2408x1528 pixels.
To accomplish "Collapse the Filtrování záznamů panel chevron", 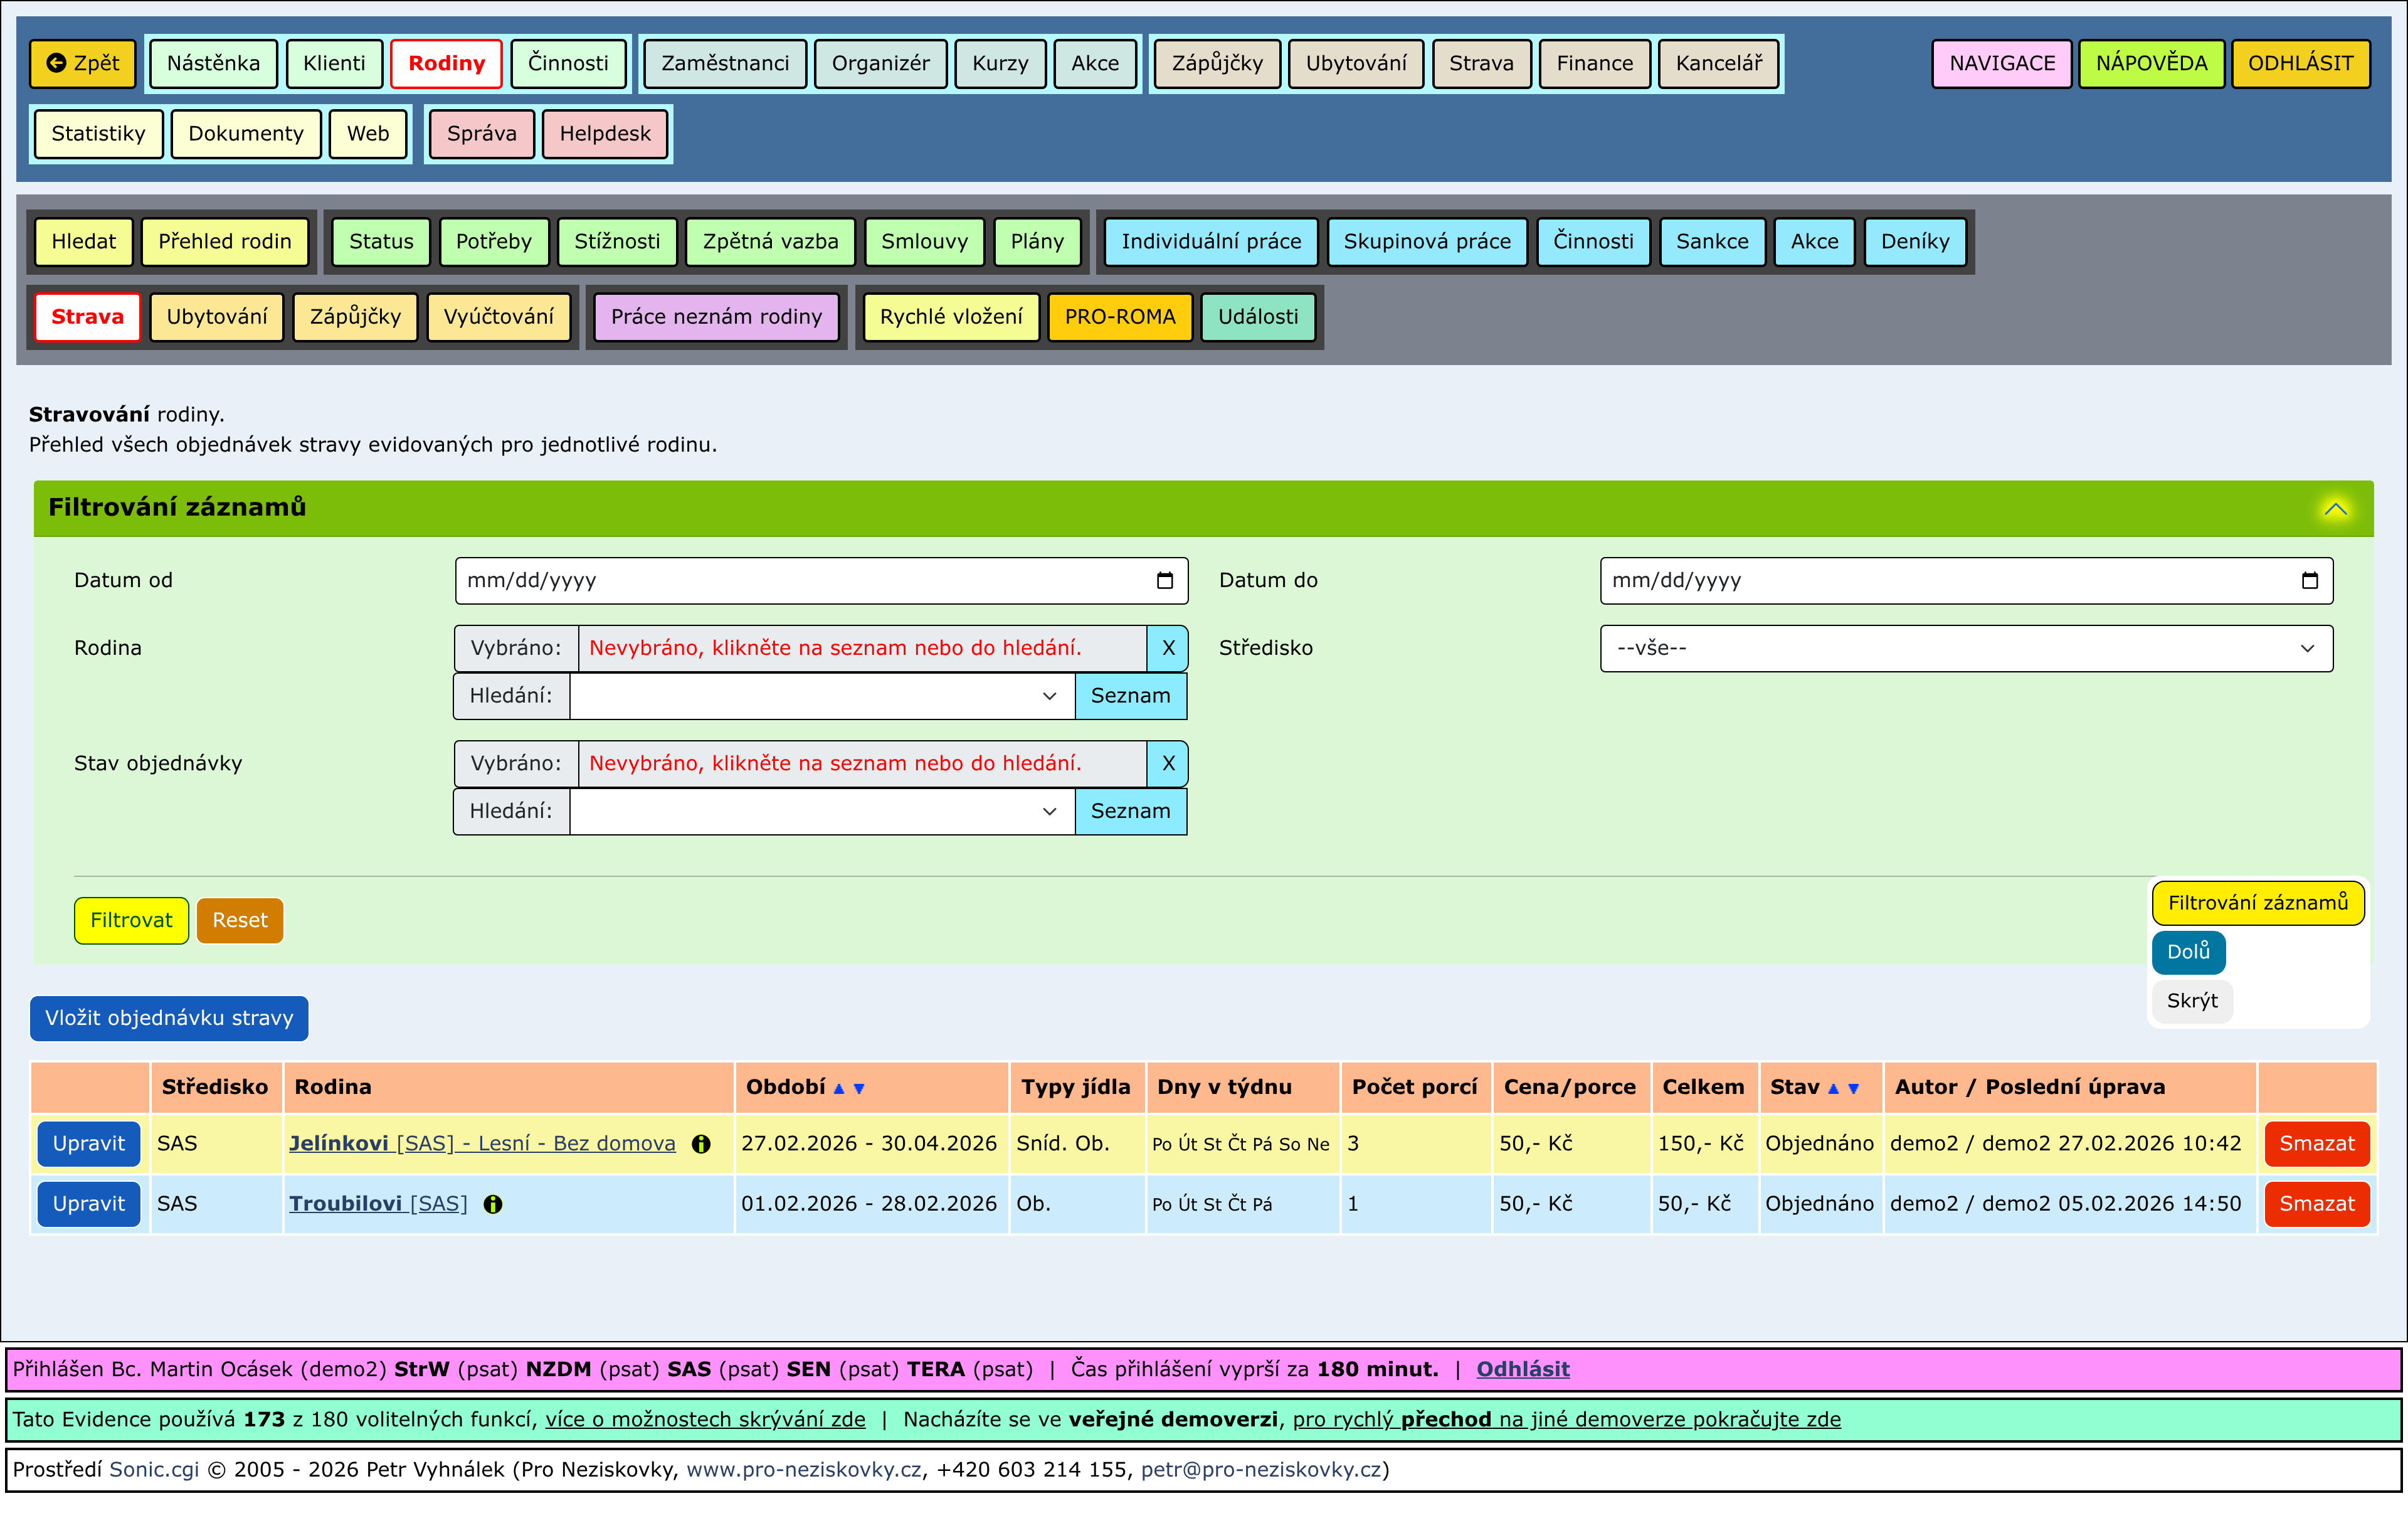I will coord(2335,508).
